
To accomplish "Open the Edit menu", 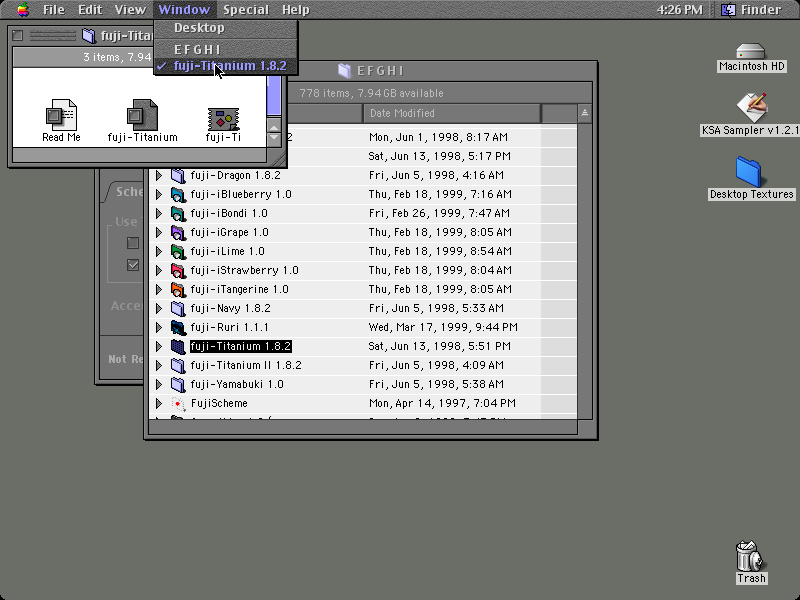I will tap(90, 10).
